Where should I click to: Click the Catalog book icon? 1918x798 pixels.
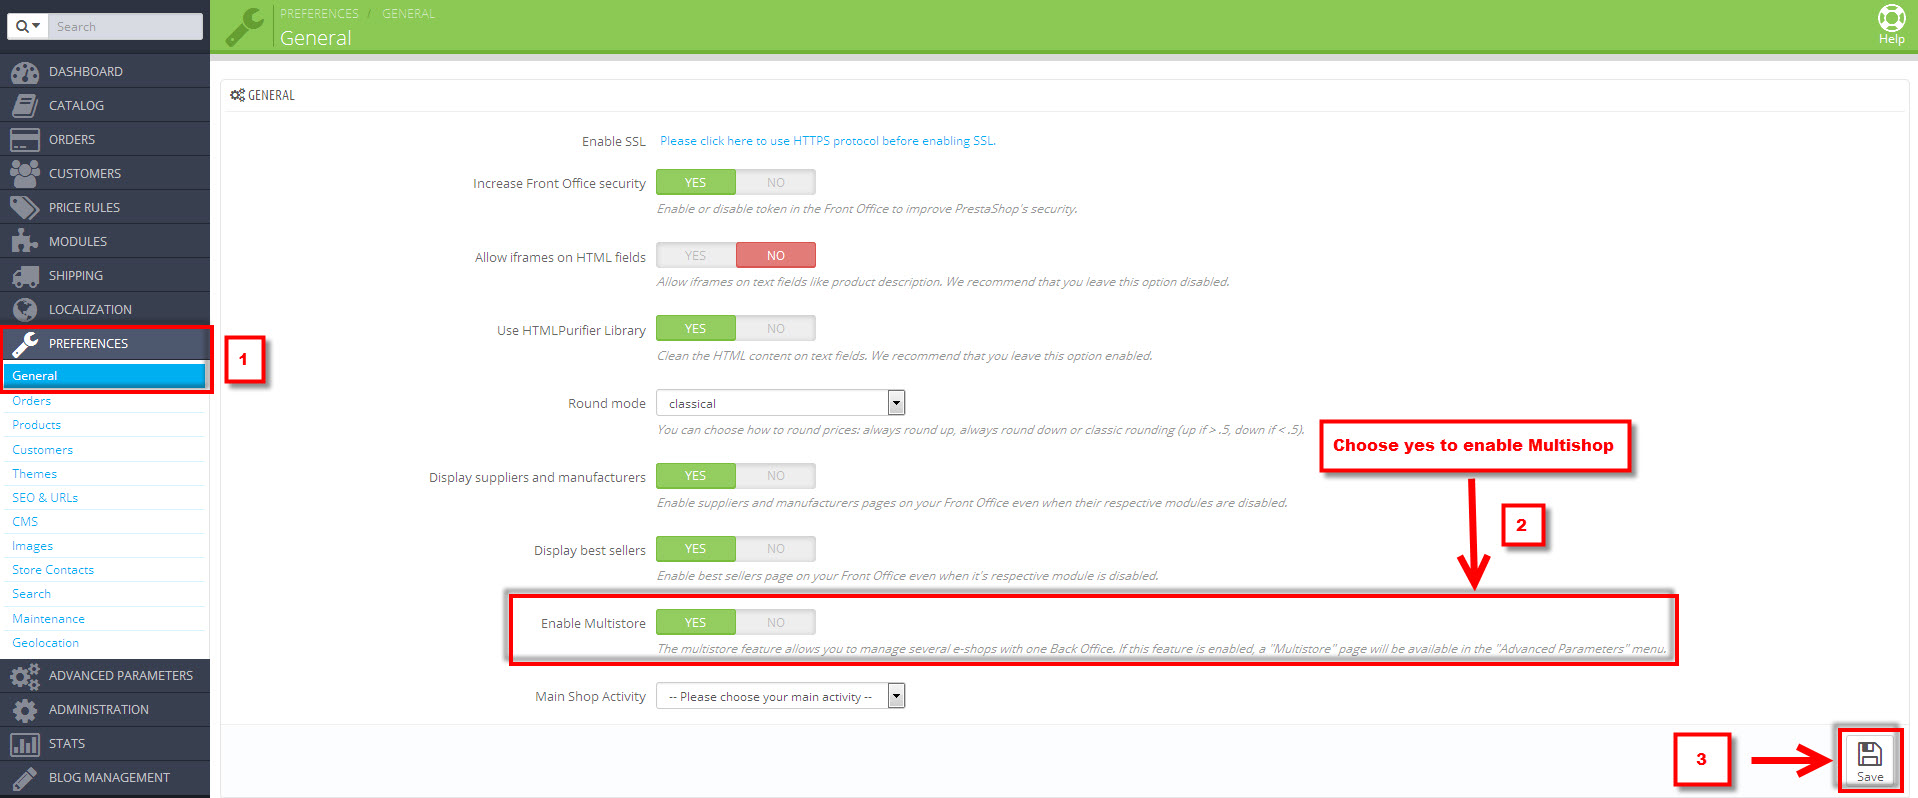25,106
